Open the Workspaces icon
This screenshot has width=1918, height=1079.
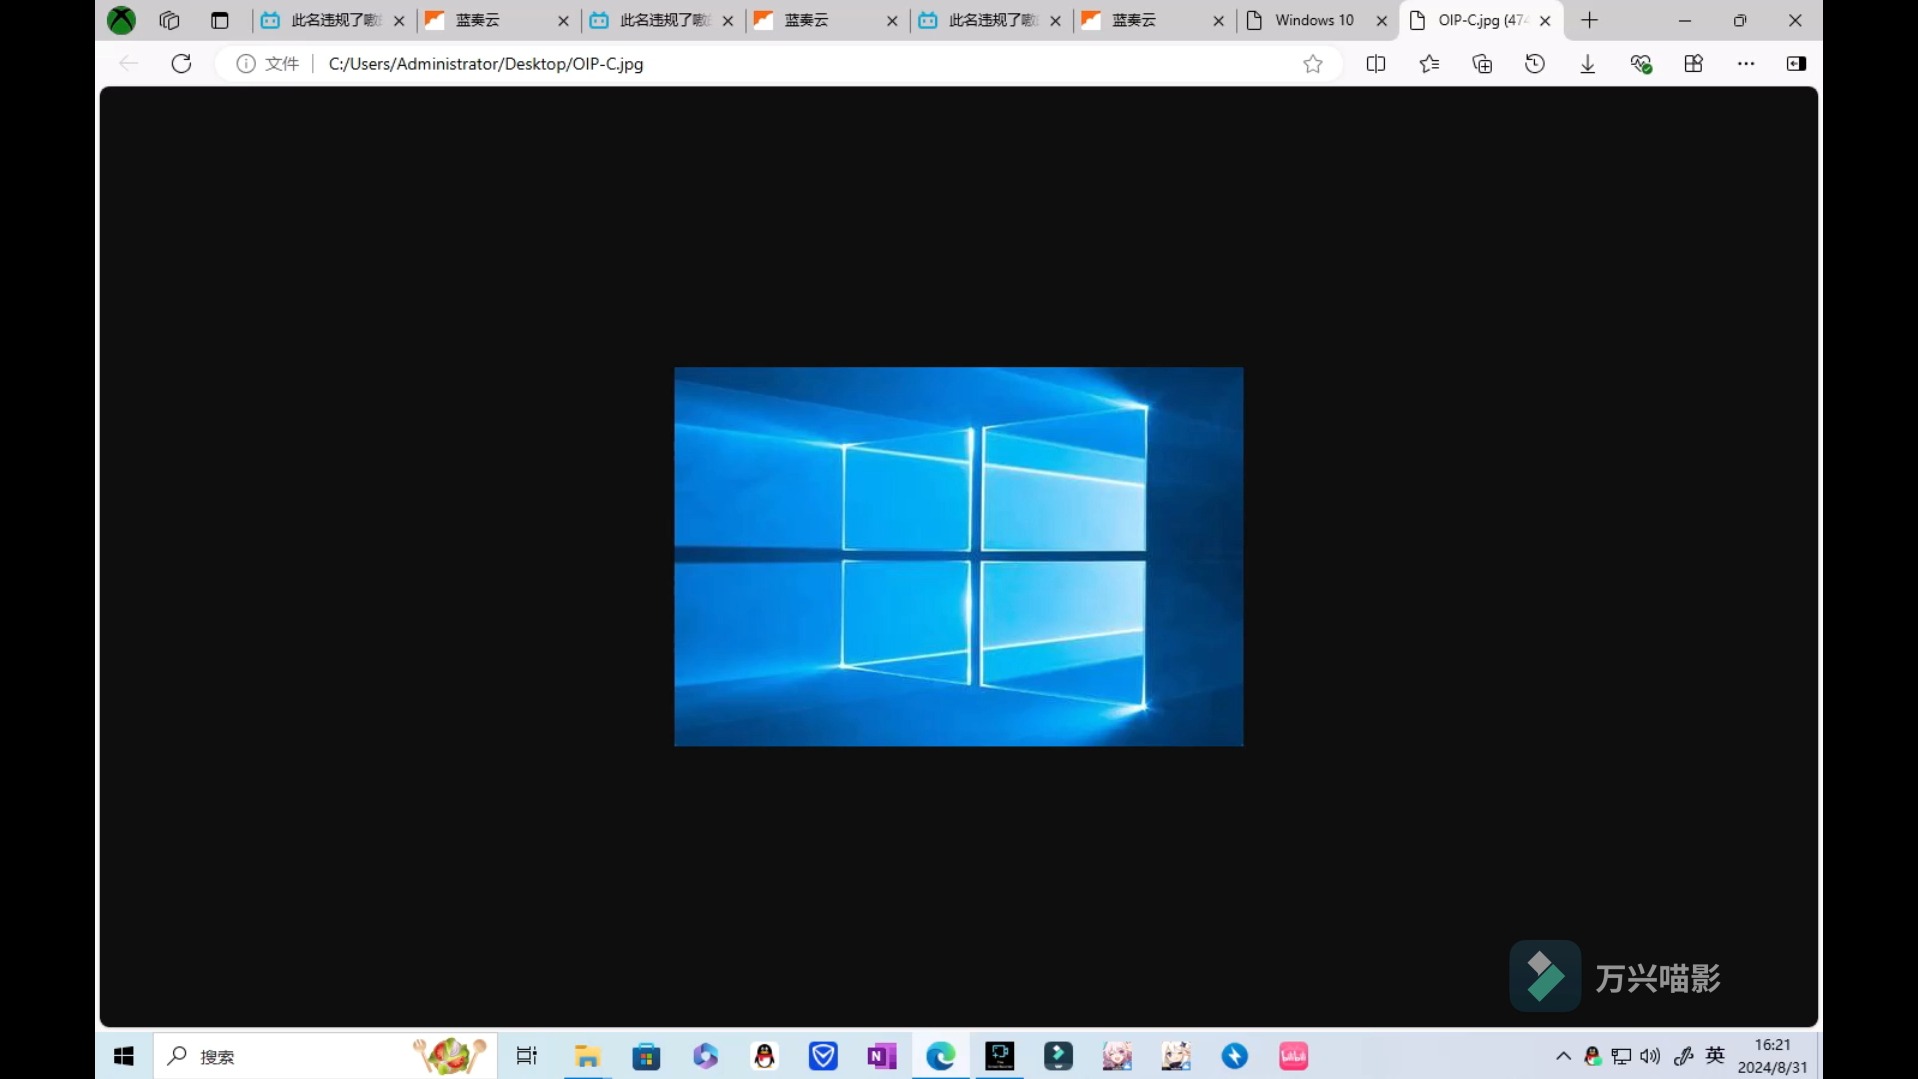pyautogui.click(x=169, y=20)
